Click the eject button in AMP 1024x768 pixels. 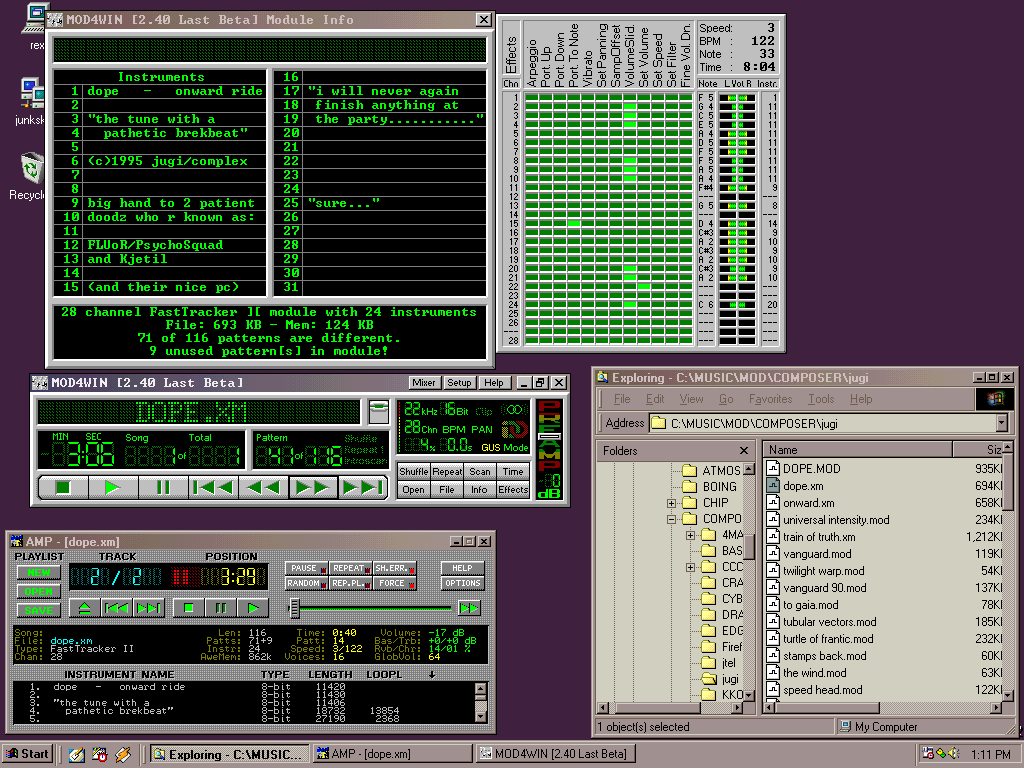pyautogui.click(x=85, y=608)
